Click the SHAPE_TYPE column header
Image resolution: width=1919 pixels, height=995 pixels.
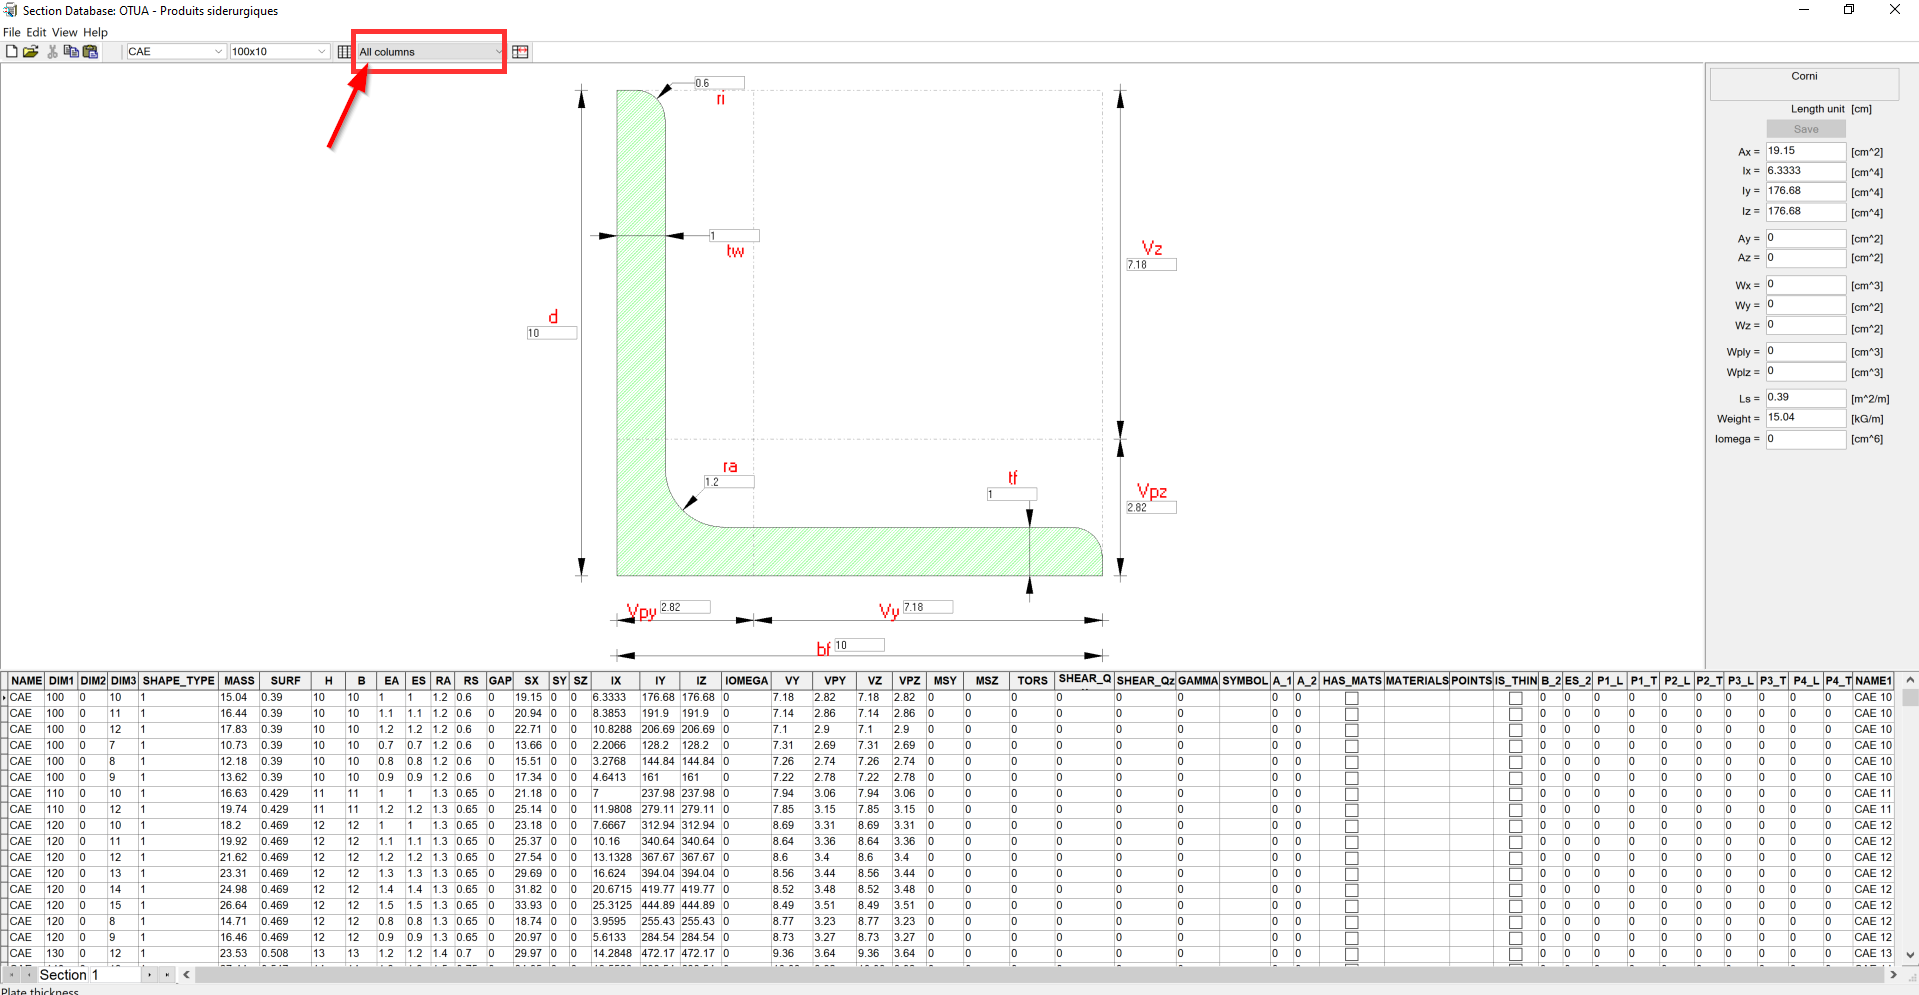point(179,681)
